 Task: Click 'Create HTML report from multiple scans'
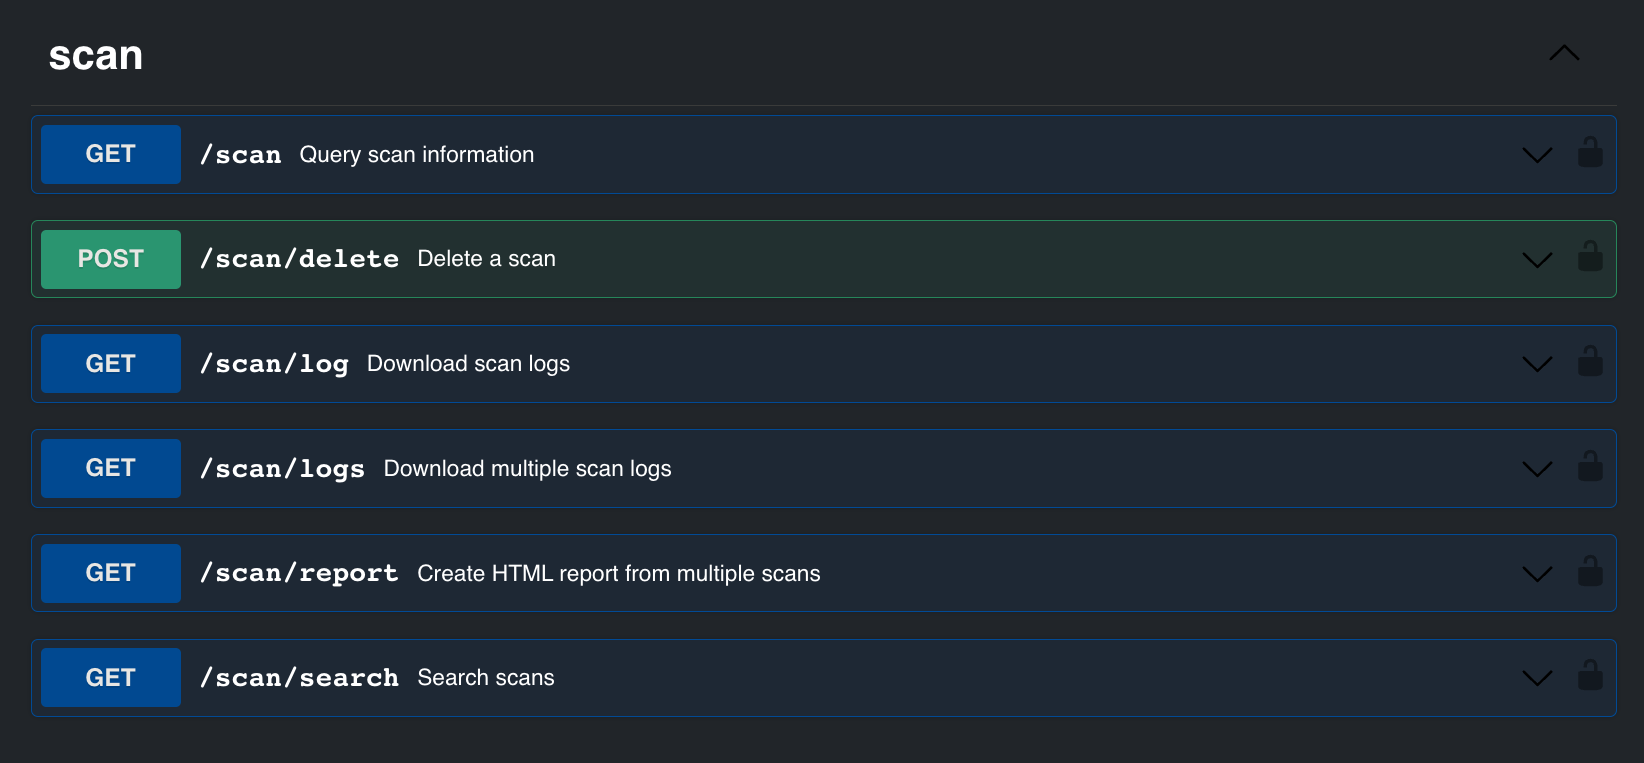[x=619, y=574]
